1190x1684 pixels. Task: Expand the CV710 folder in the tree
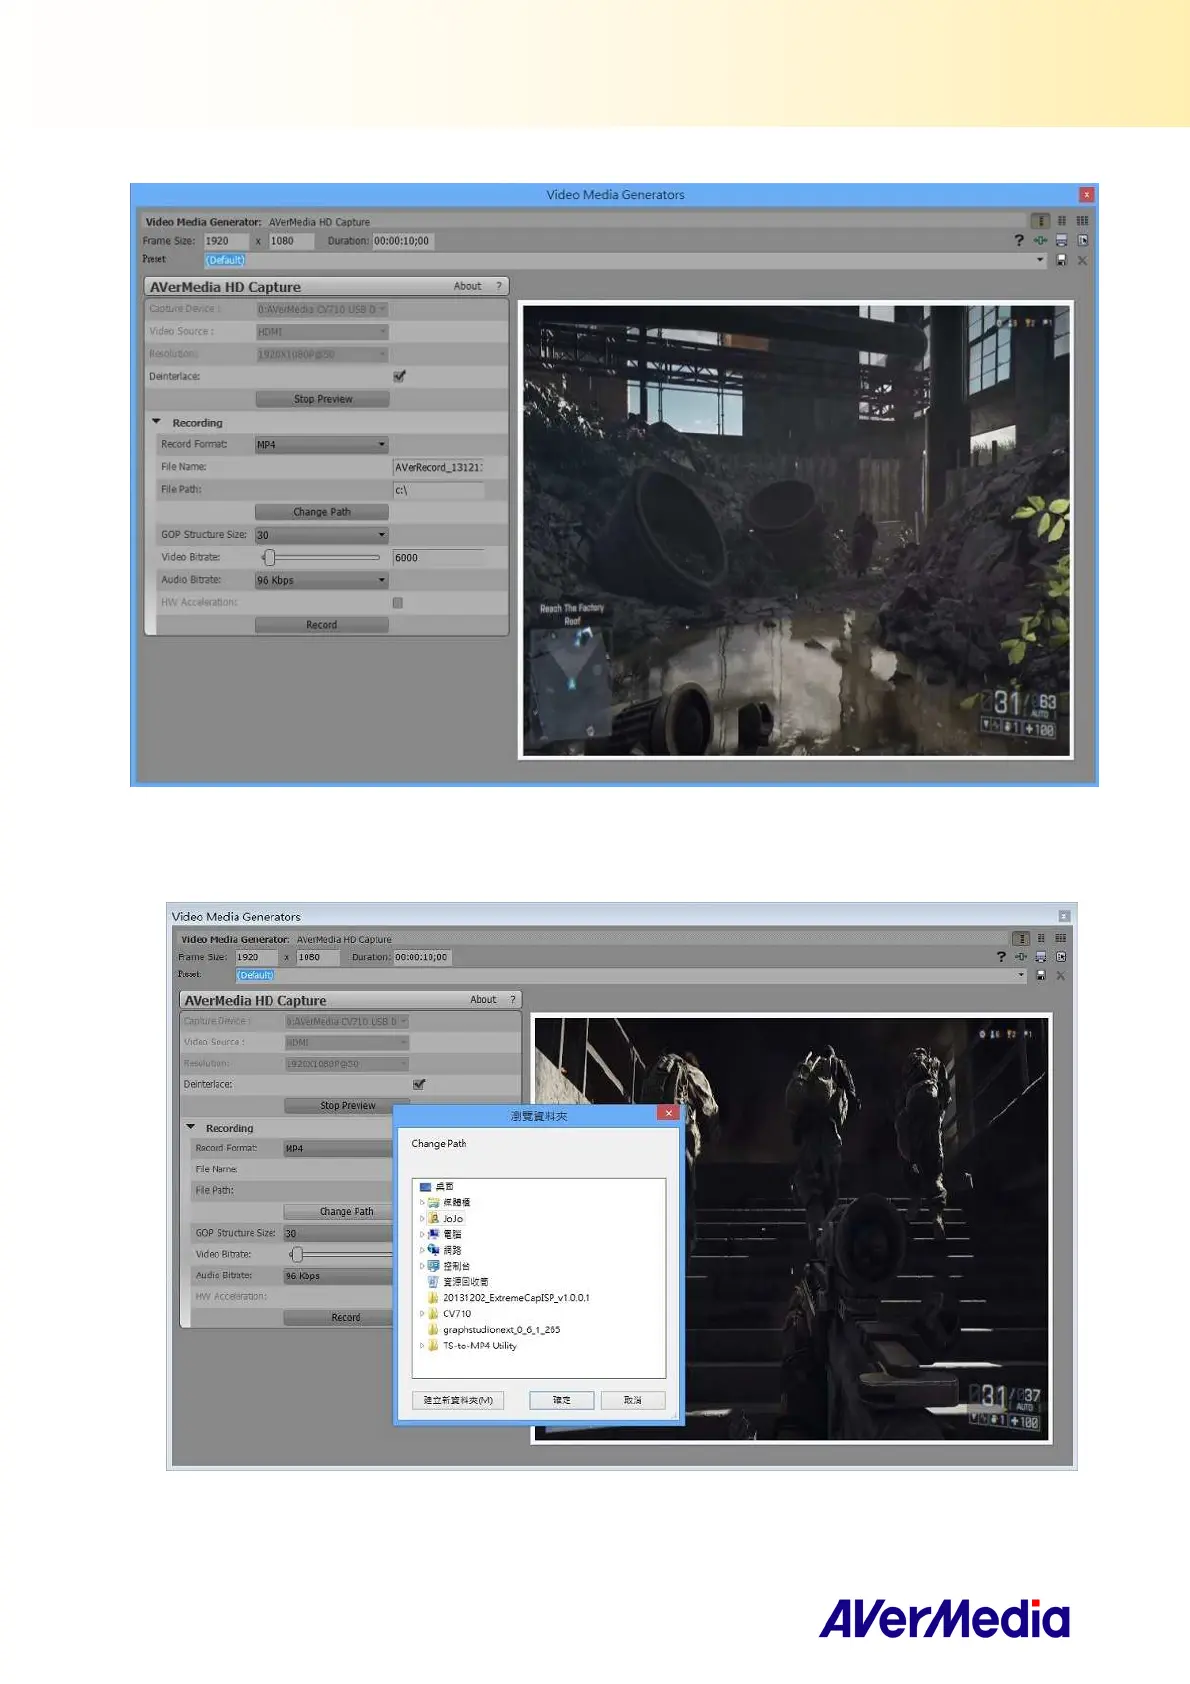[x=422, y=1314]
